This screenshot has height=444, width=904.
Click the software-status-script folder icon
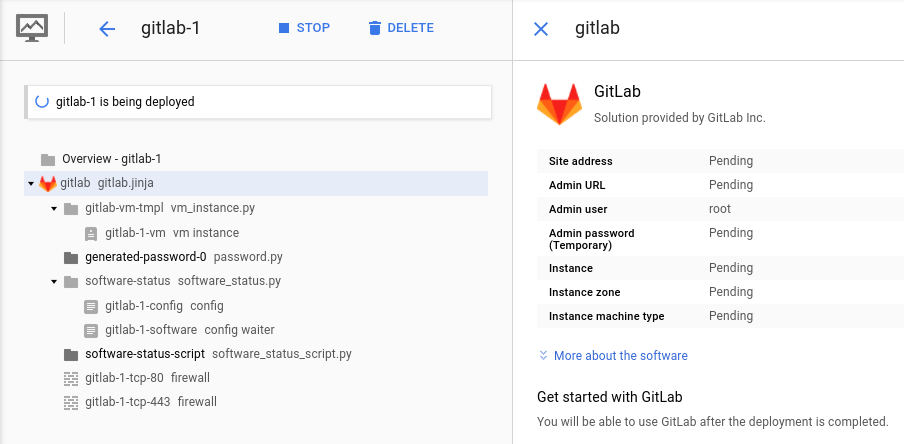tap(71, 354)
